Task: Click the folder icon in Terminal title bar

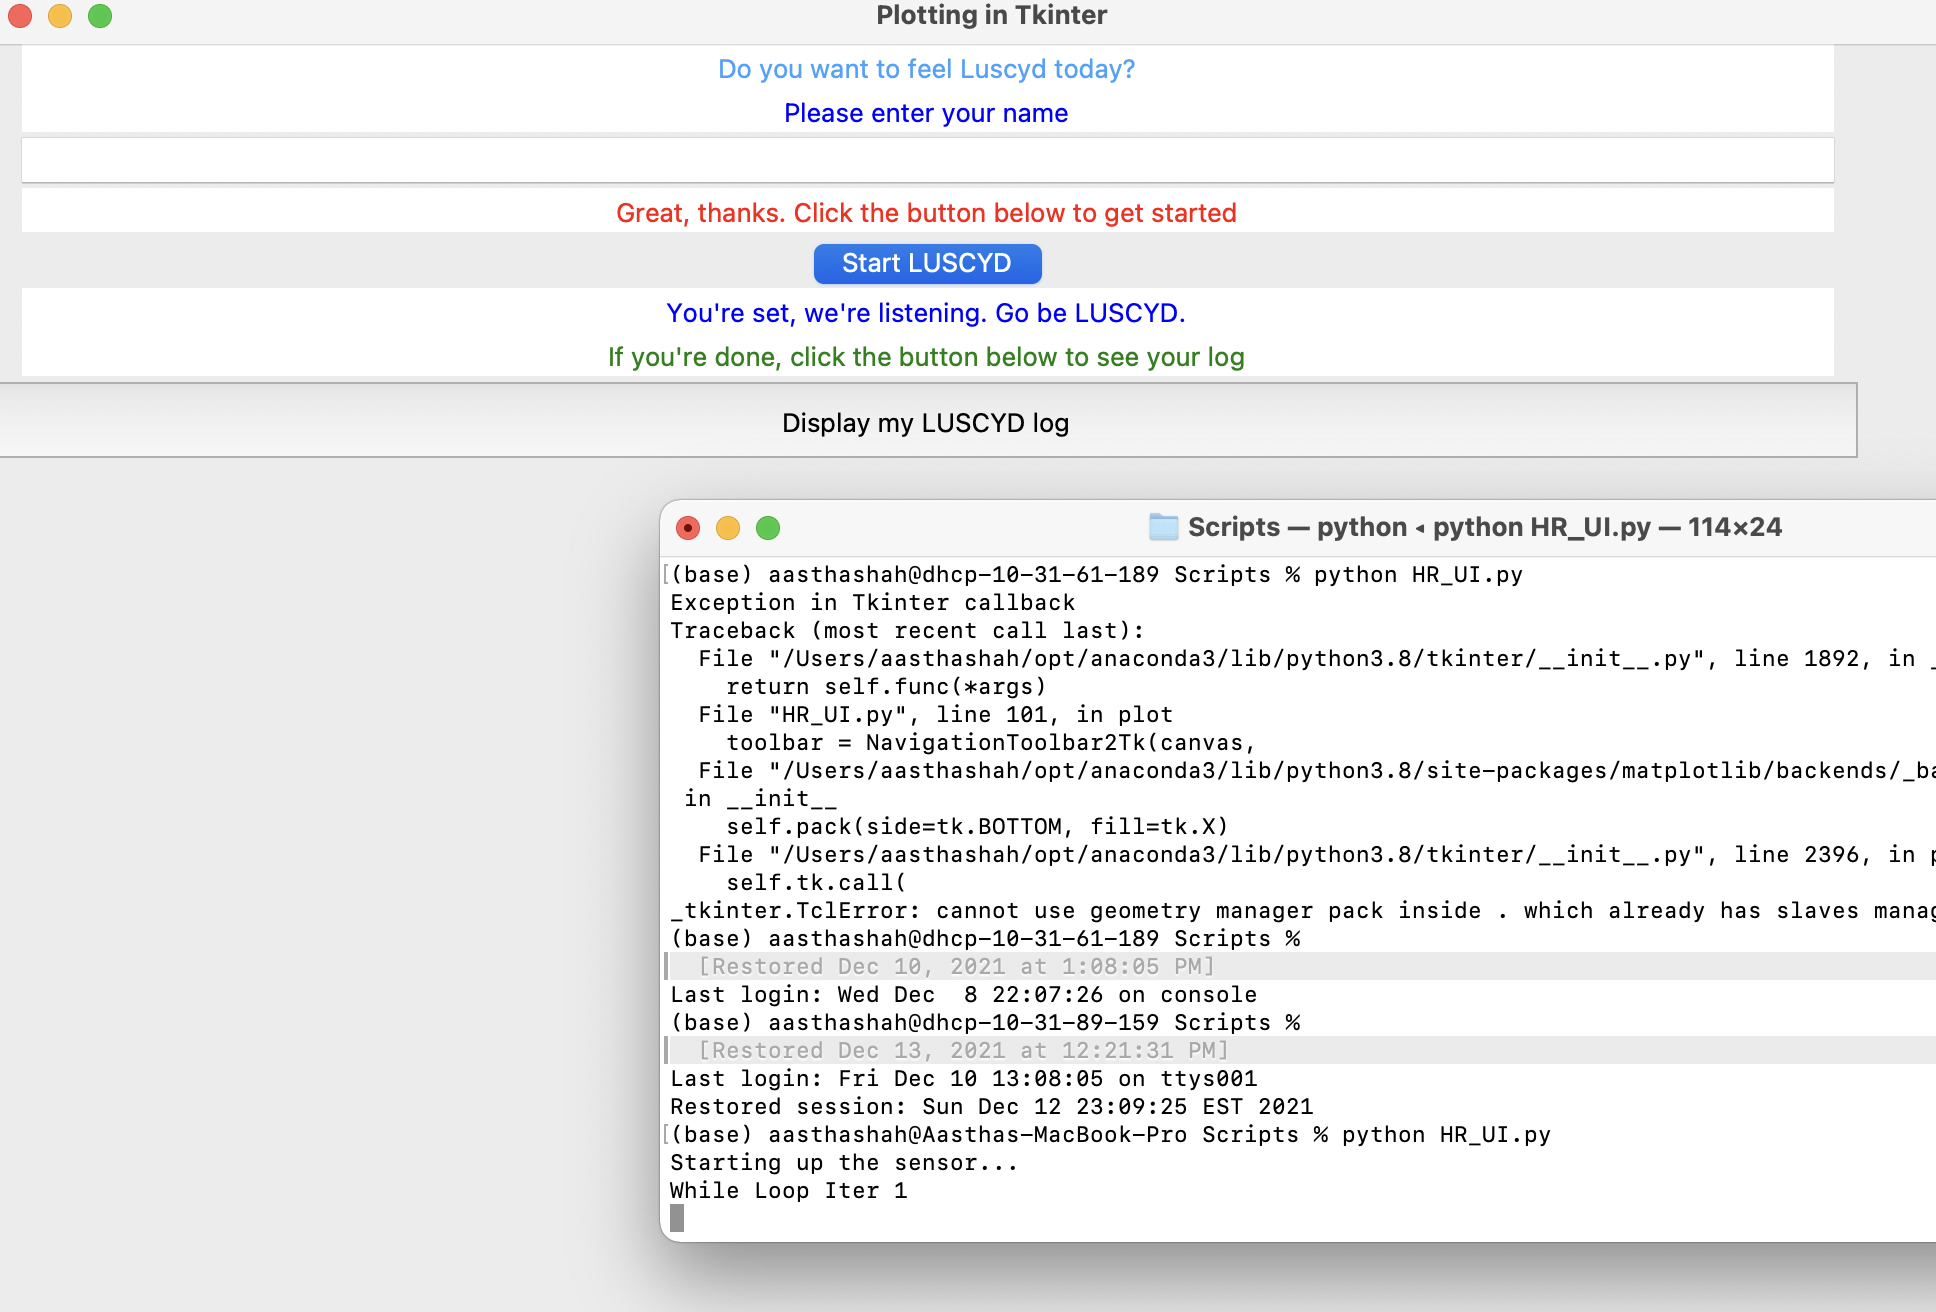Action: (1163, 527)
